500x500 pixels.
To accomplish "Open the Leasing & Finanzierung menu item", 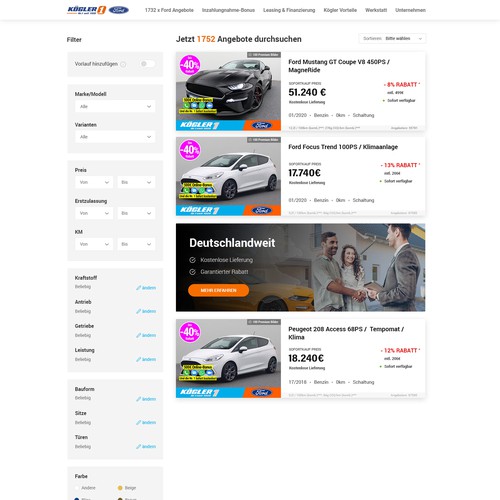I will pyautogui.click(x=289, y=10).
